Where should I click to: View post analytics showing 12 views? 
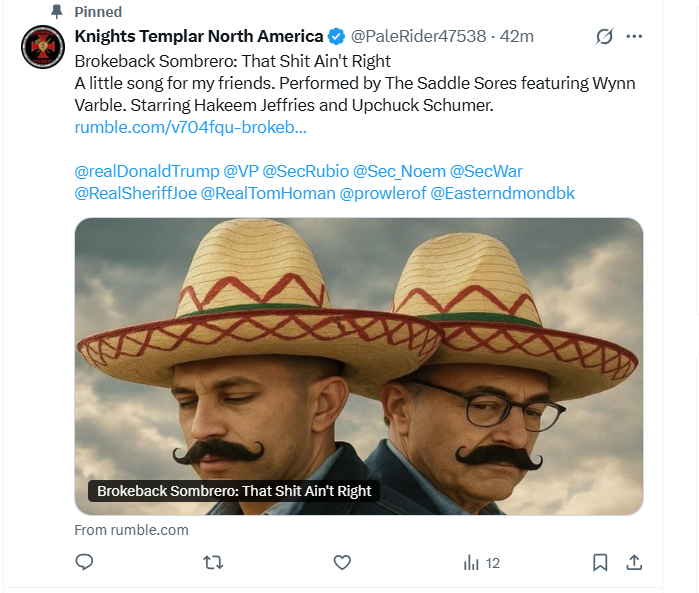(481, 563)
